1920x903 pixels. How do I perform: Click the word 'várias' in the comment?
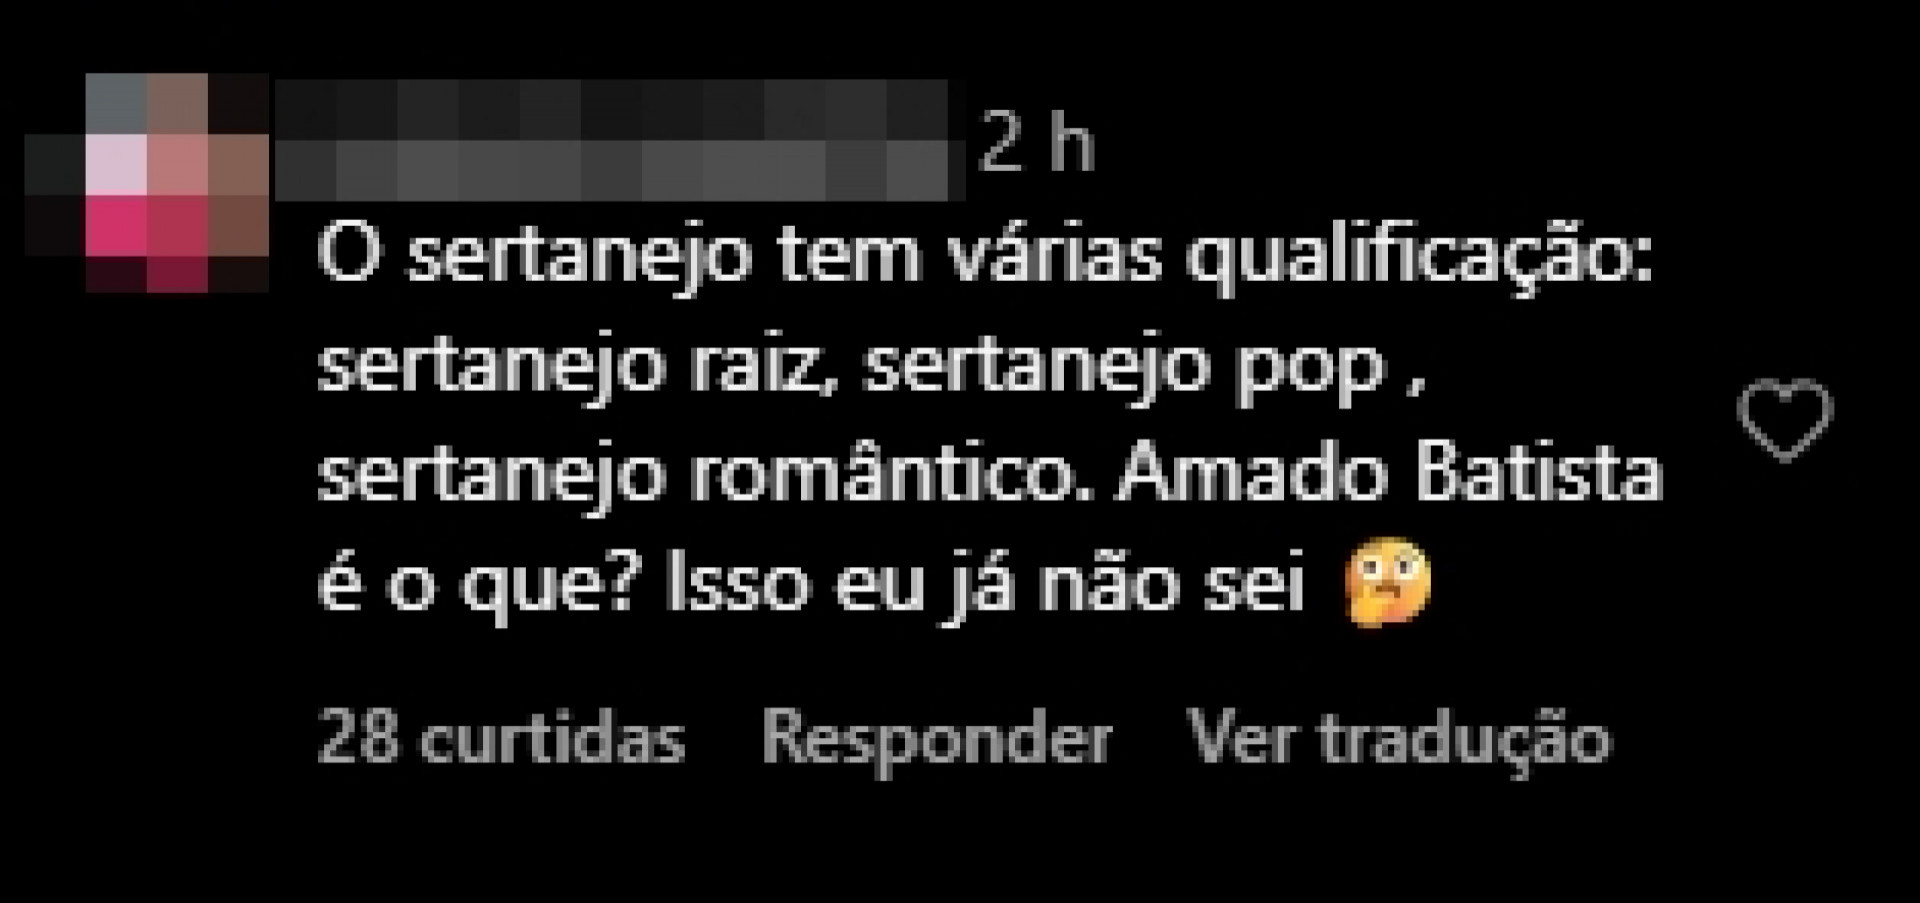pyautogui.click(x=1054, y=254)
